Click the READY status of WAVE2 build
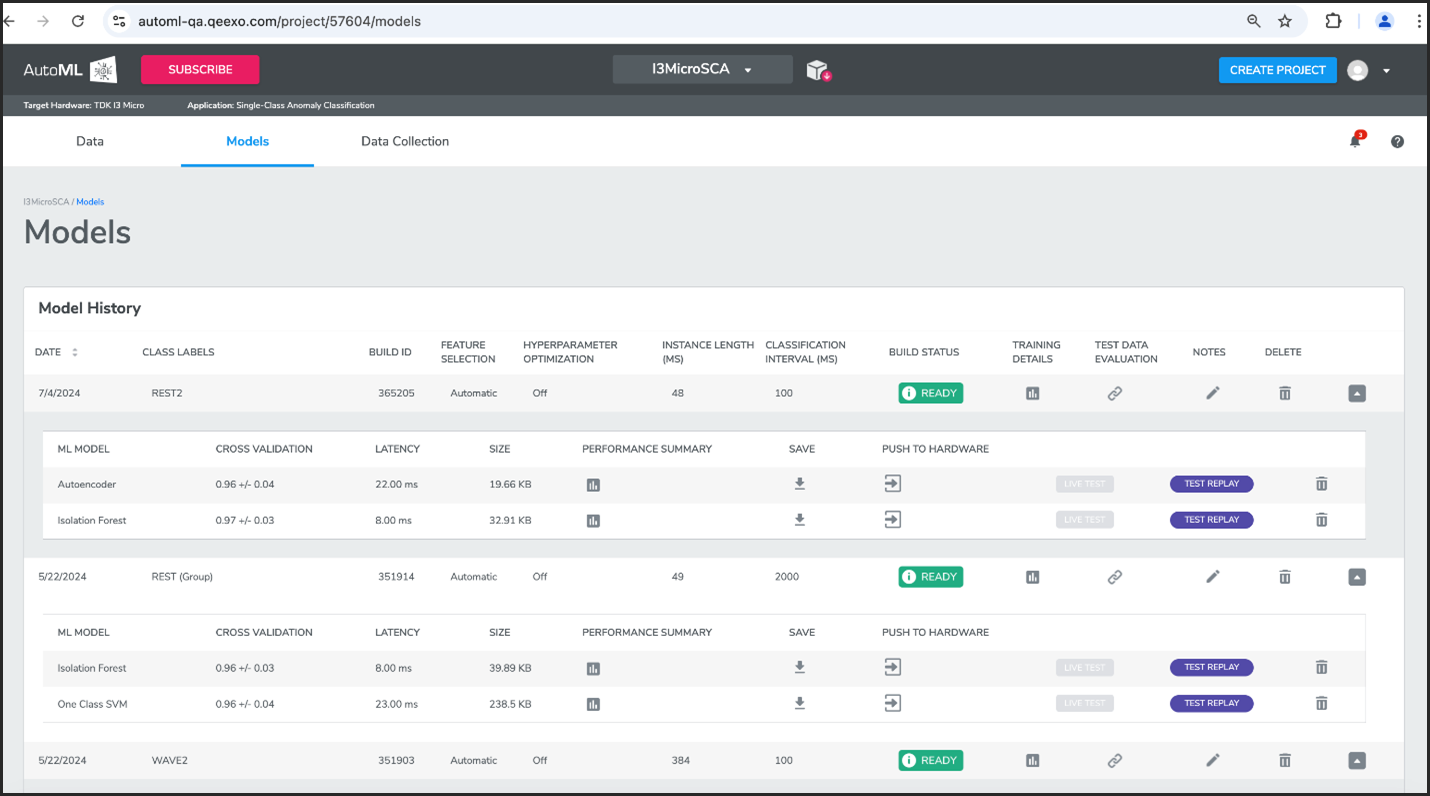The image size is (1430, 796). coord(930,761)
